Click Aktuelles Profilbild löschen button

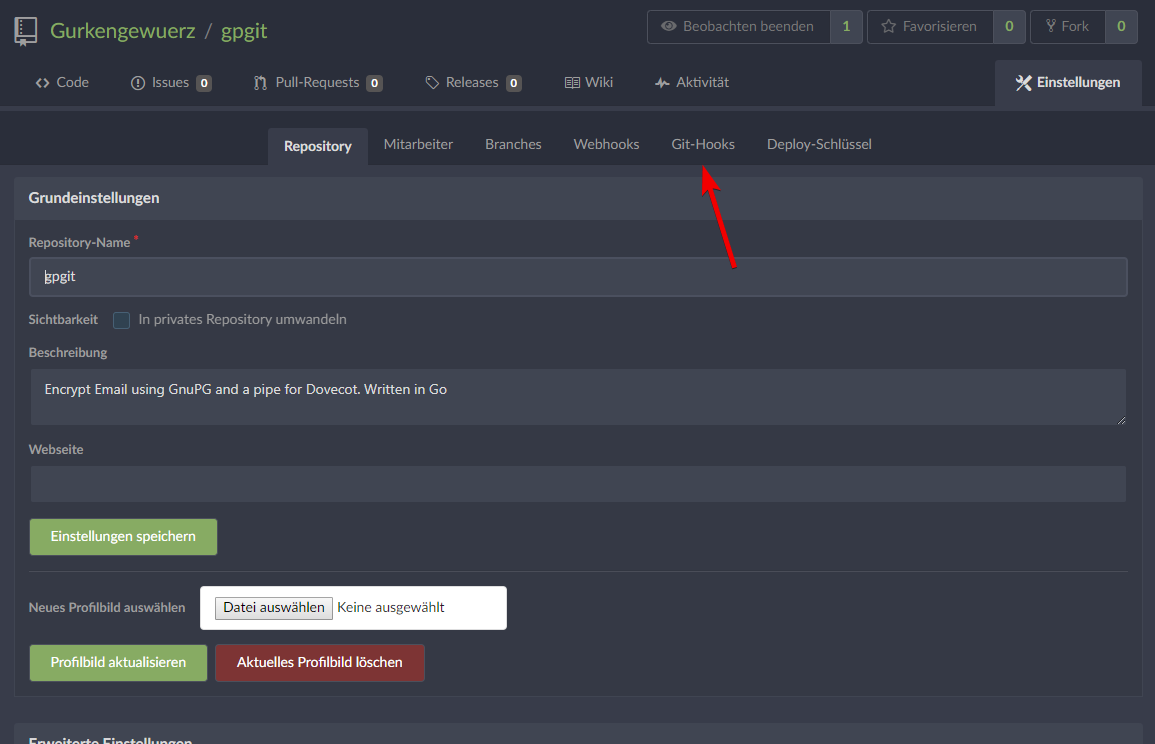[319, 663]
